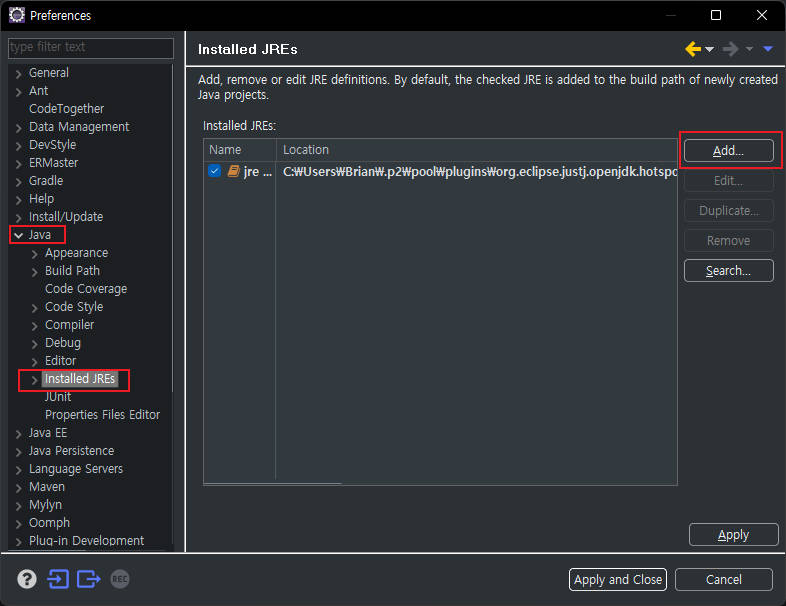Expand the Build Path subnode
Screen dimensions: 786x606
click(x=35, y=272)
